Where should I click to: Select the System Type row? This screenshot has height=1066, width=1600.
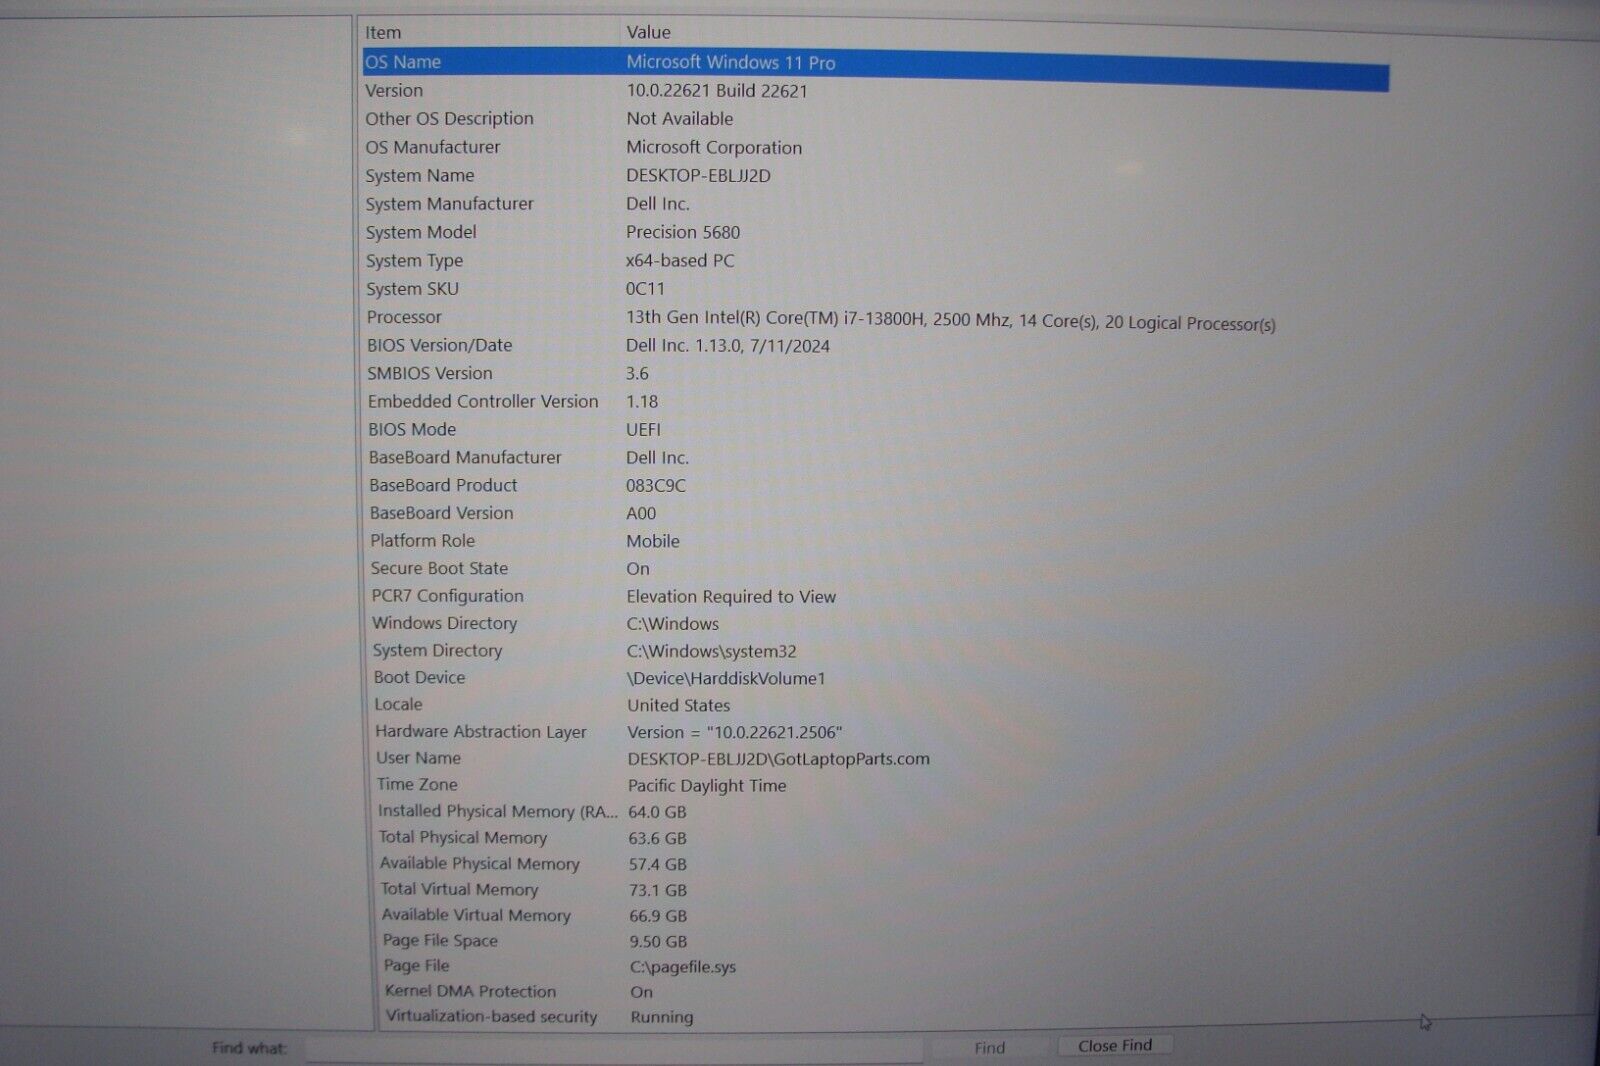(876, 260)
